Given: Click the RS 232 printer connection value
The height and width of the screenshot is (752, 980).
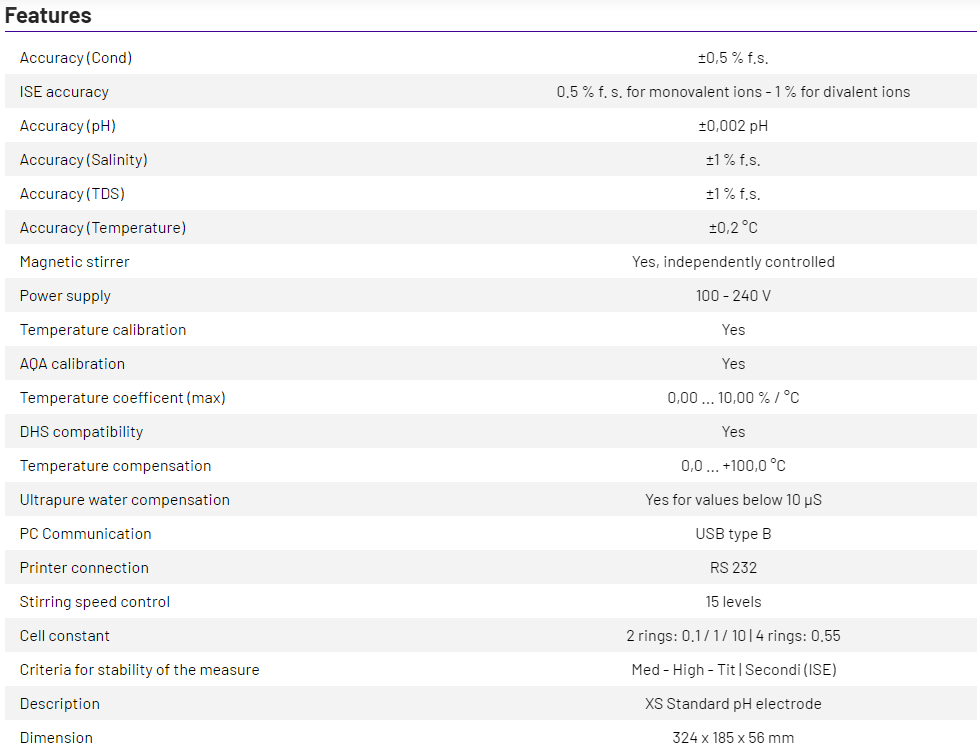Looking at the screenshot, I should 733,568.
